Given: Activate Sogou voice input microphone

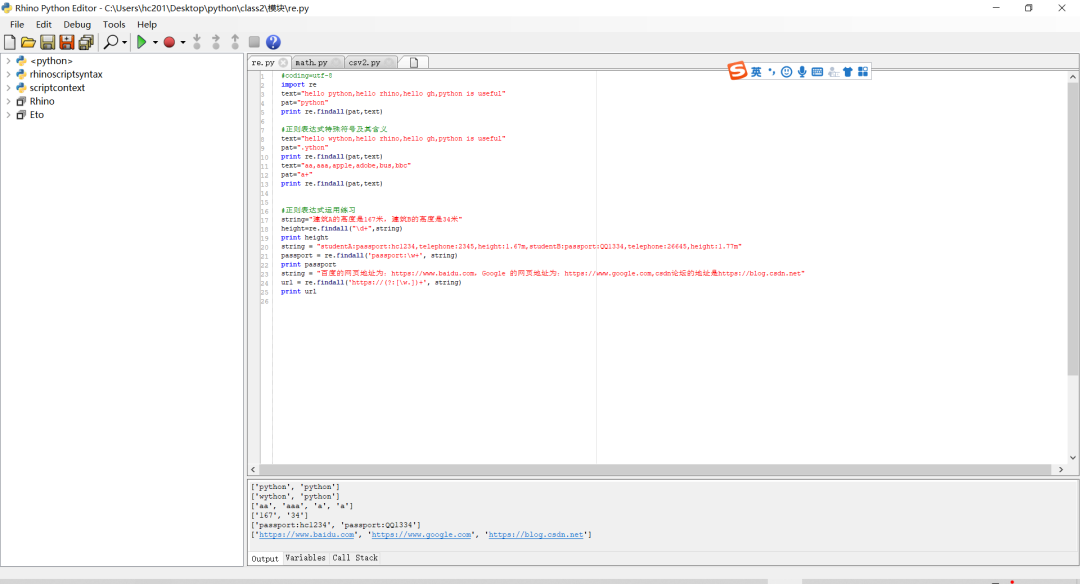Looking at the screenshot, I should (x=802, y=72).
